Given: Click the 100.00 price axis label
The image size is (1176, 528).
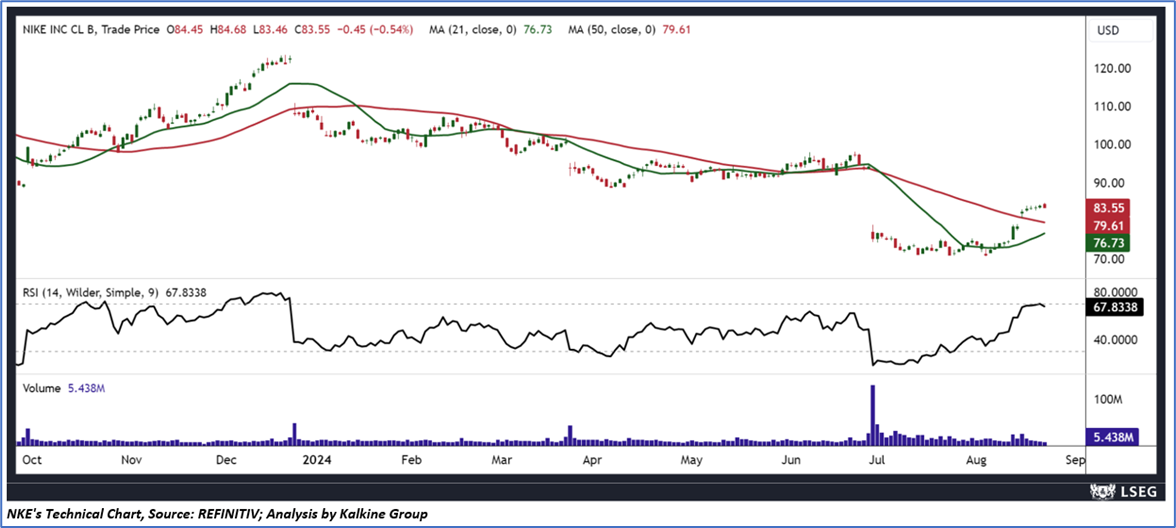Looking at the screenshot, I should click(x=1112, y=145).
